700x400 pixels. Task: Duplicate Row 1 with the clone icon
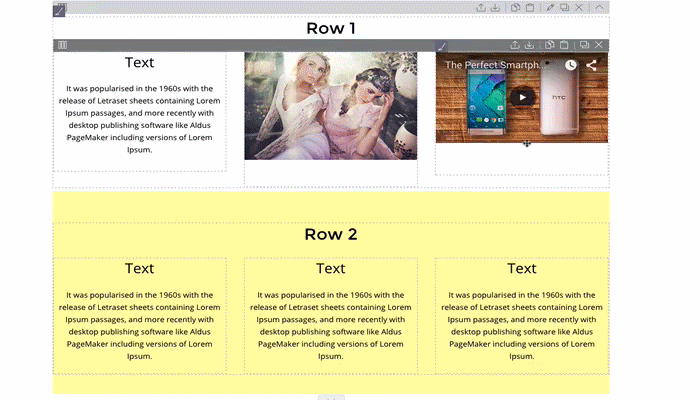coord(565,8)
